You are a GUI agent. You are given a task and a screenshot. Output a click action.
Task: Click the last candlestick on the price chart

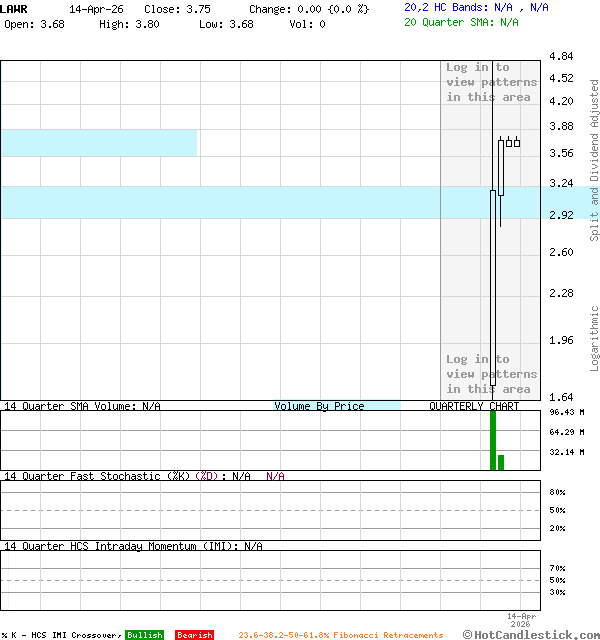pyautogui.click(x=517, y=142)
